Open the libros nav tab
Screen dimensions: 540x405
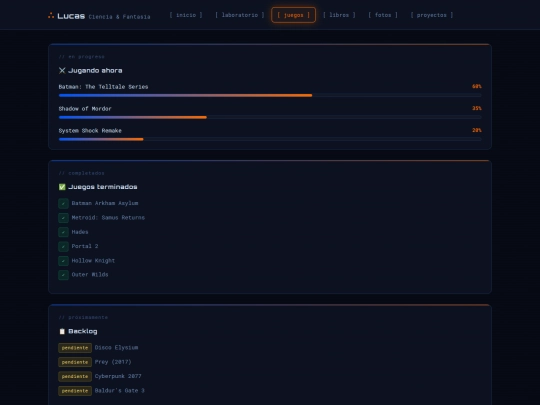(339, 15)
